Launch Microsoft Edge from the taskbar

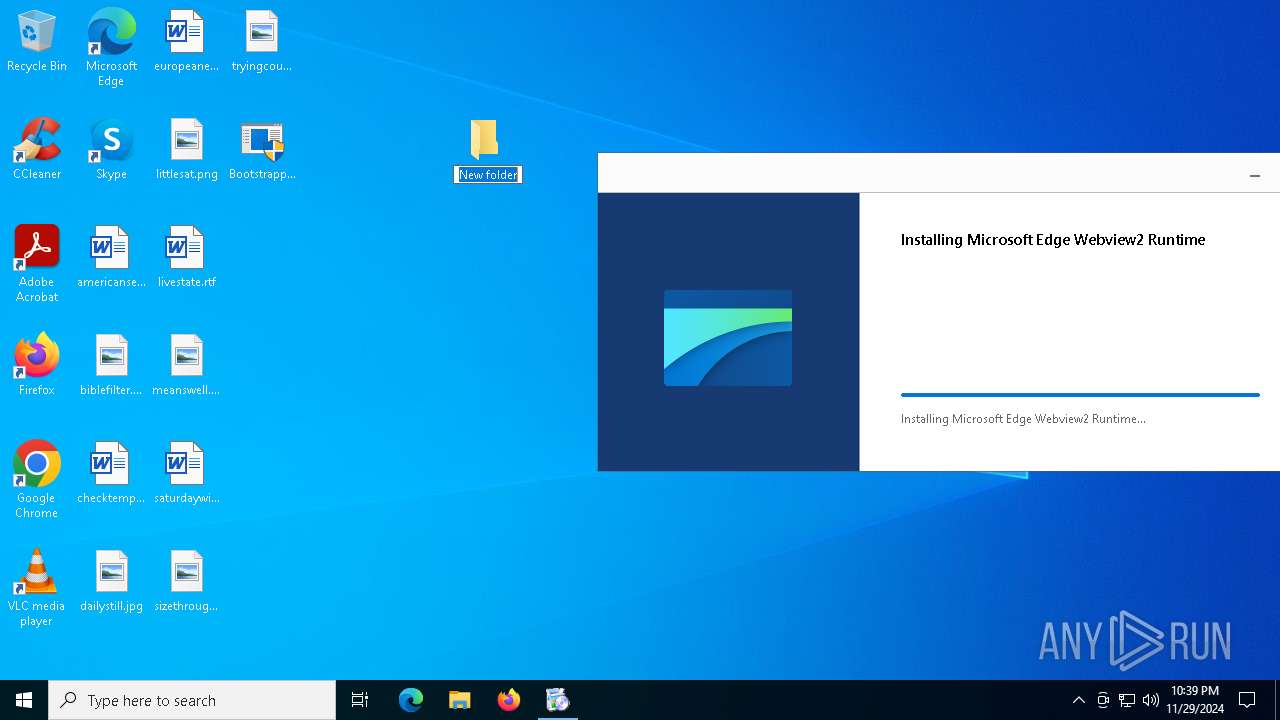[x=411, y=700]
